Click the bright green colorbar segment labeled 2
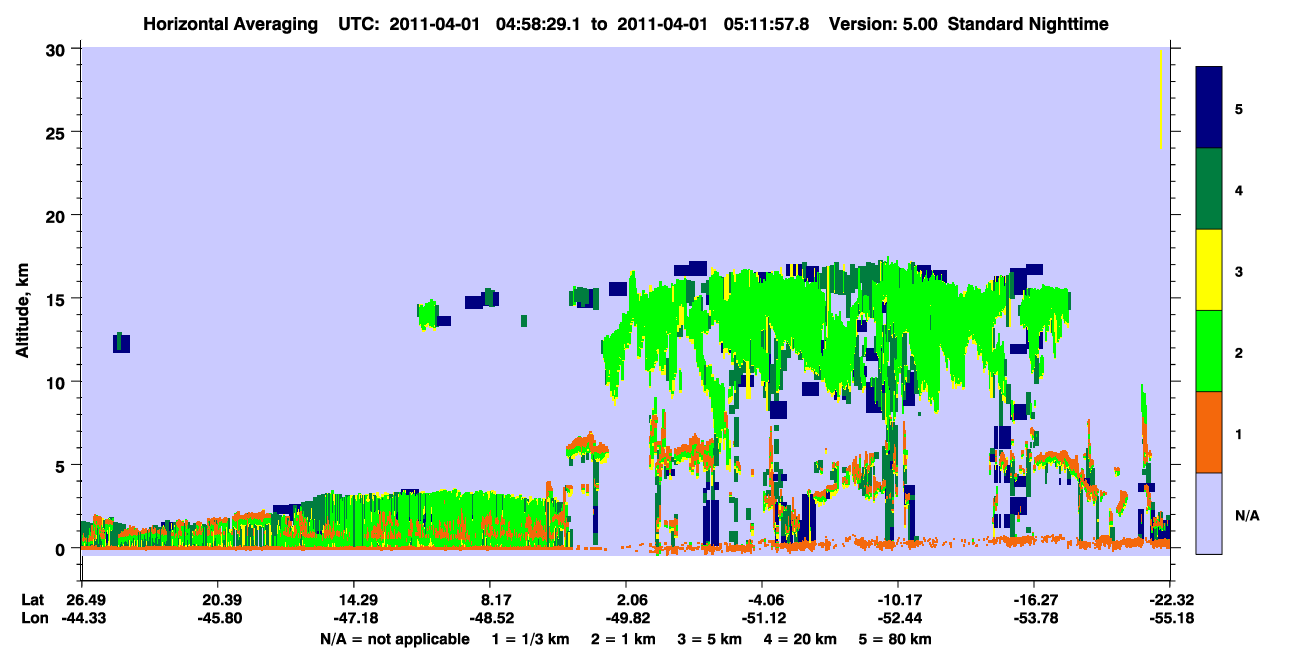1300x667 pixels. [x=1209, y=351]
